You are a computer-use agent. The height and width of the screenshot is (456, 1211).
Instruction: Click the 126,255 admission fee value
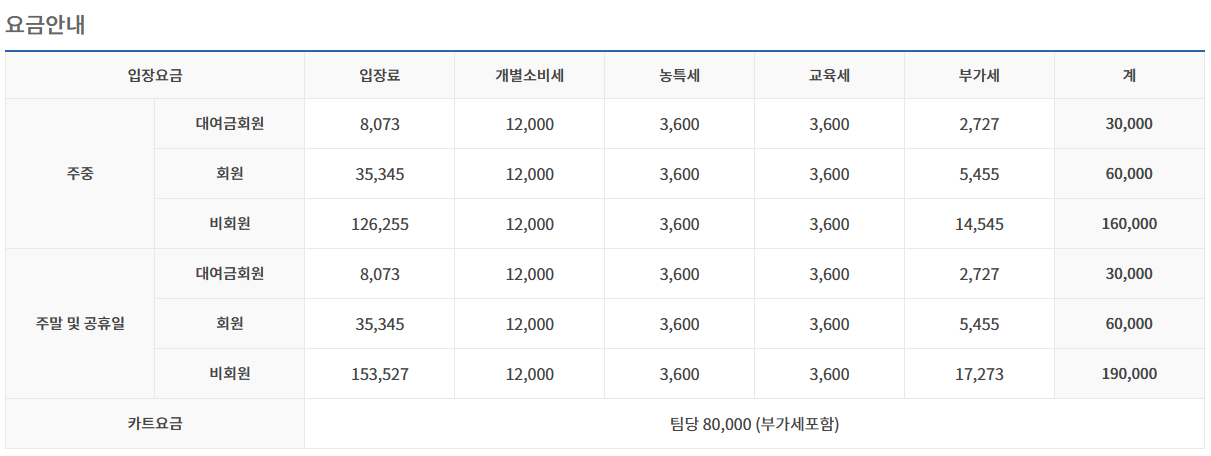379,224
